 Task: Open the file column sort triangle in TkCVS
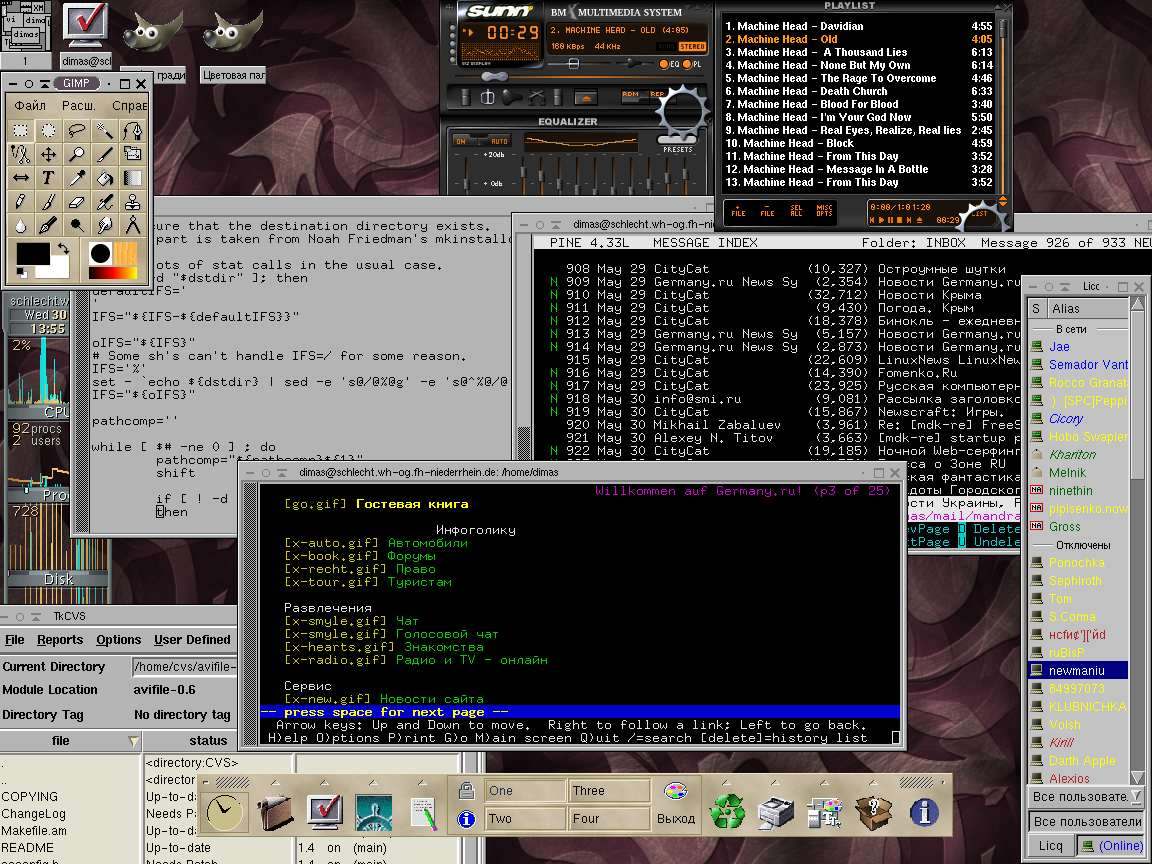click(133, 741)
